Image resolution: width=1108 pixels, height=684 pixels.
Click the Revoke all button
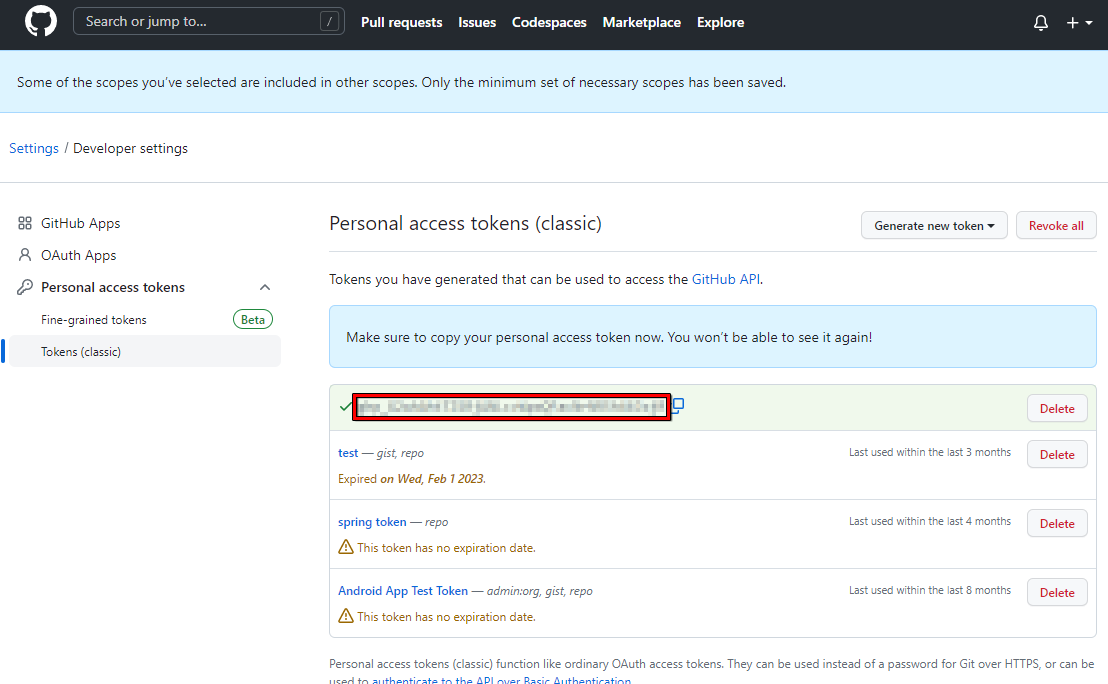pos(1056,225)
